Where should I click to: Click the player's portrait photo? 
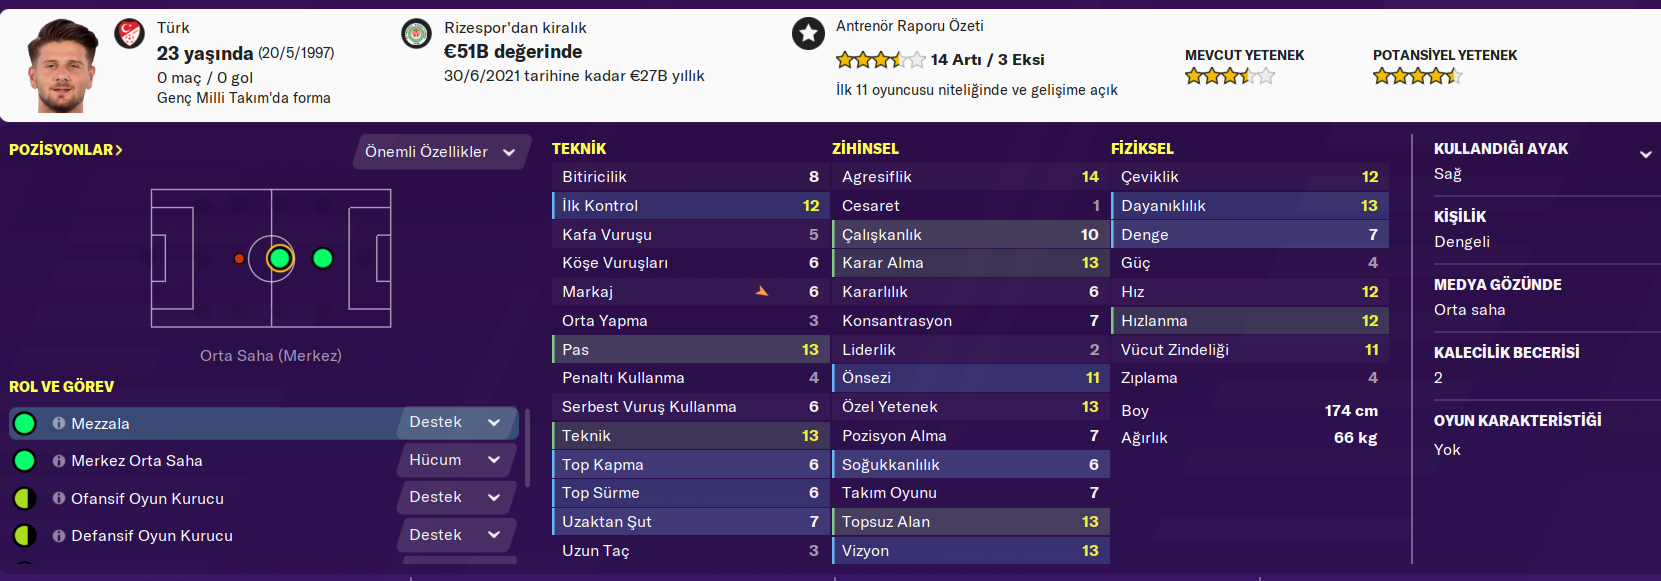point(62,66)
